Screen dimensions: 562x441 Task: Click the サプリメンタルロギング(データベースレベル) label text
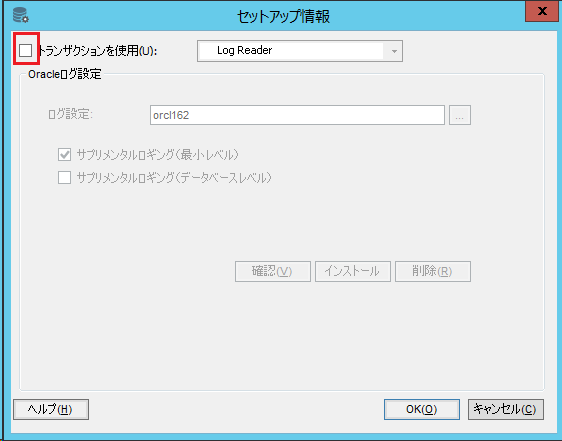coord(174,178)
